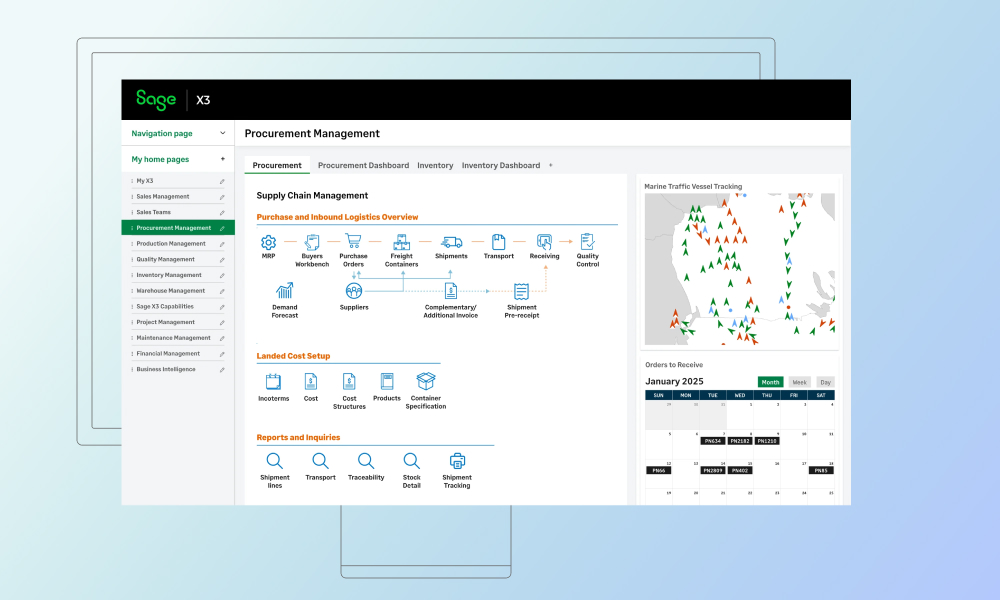Open the Inventory Dashboard tab
This screenshot has height=600, width=1000.
point(500,165)
